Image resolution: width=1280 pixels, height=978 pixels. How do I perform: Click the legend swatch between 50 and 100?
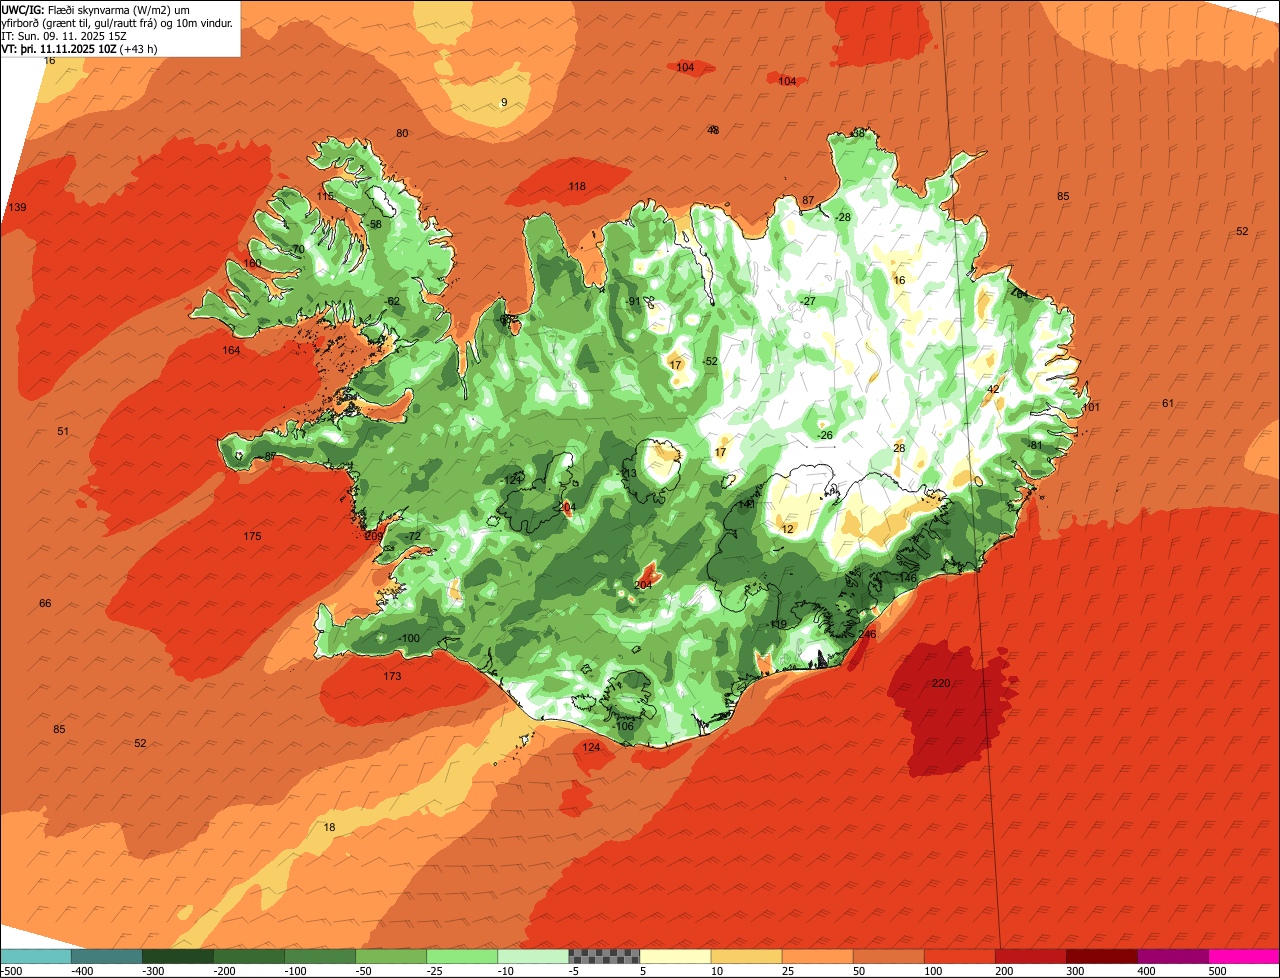pos(889,956)
